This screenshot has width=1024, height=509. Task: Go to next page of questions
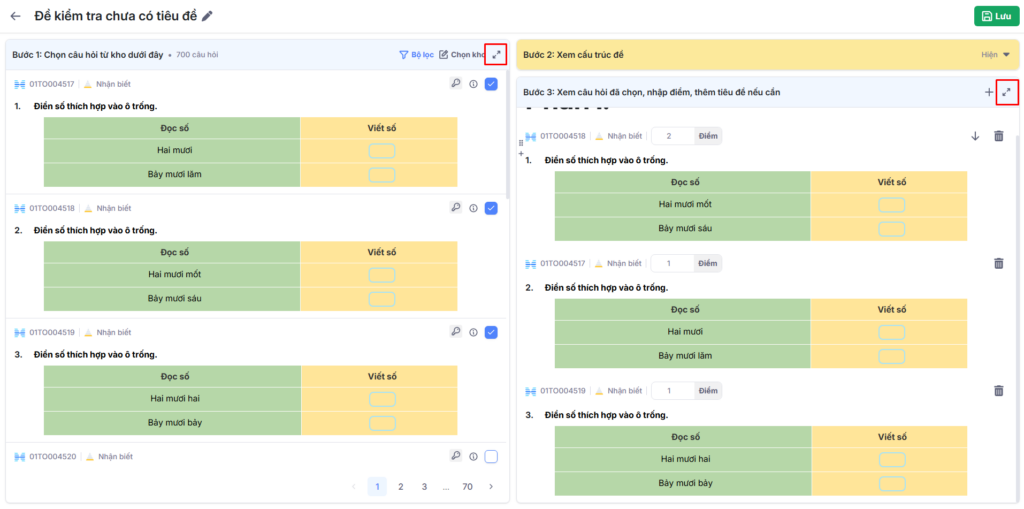(490, 487)
